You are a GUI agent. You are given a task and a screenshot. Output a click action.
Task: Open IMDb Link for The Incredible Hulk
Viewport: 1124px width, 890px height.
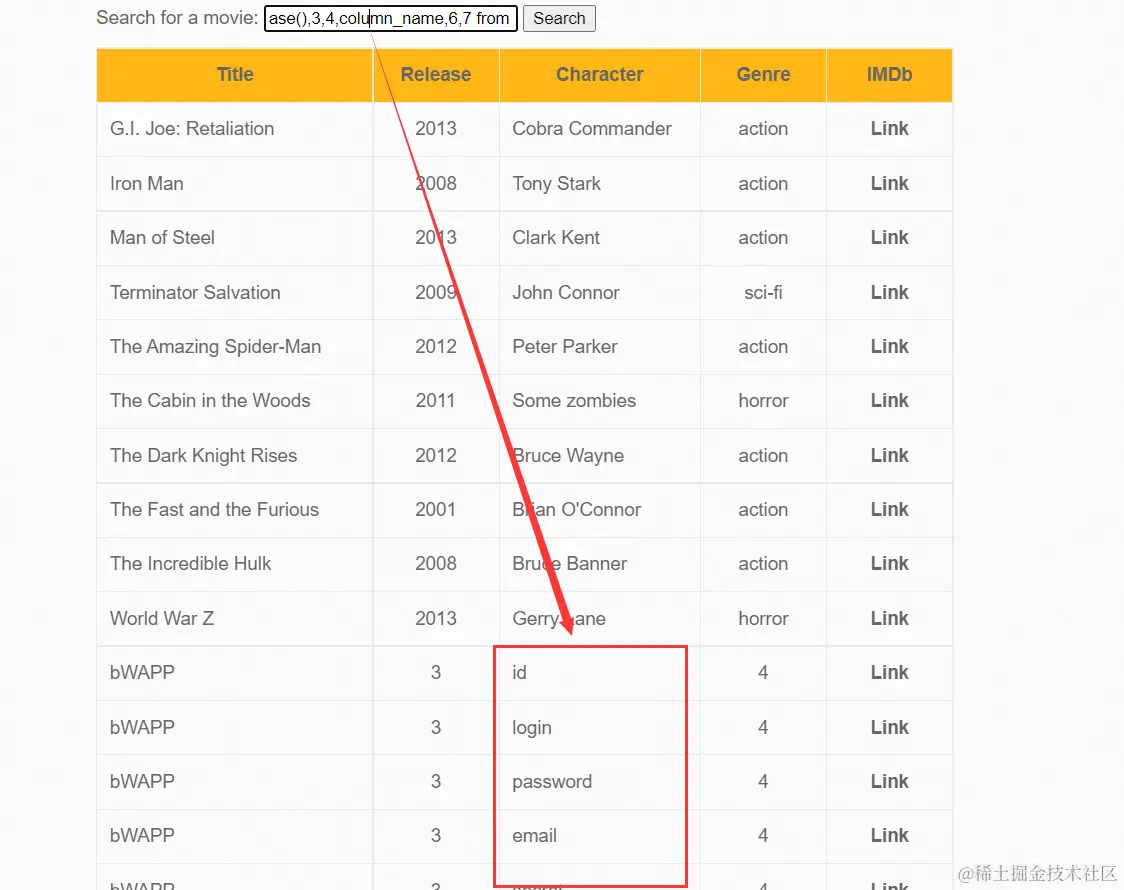(889, 563)
